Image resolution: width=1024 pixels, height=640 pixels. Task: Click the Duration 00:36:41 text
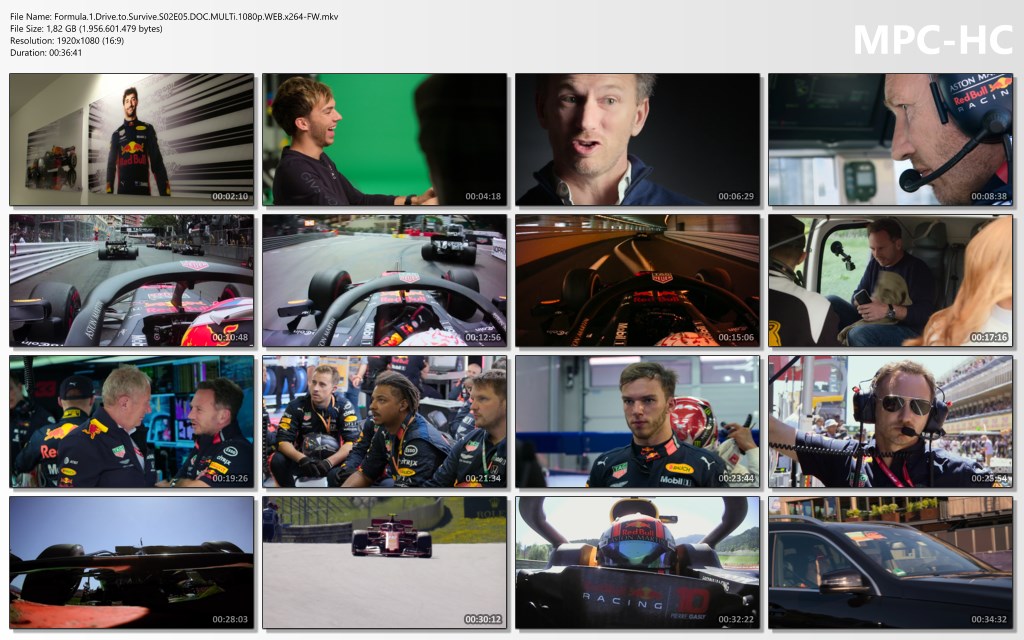[x=46, y=52]
